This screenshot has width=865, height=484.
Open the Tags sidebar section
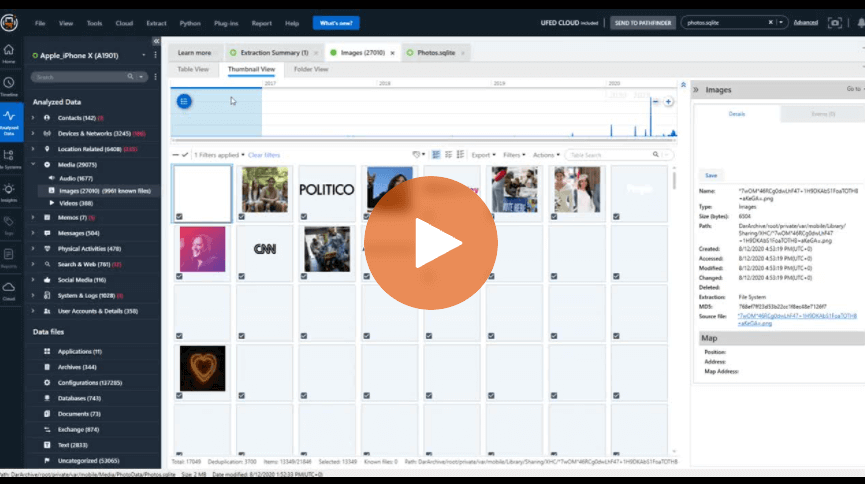(9, 225)
